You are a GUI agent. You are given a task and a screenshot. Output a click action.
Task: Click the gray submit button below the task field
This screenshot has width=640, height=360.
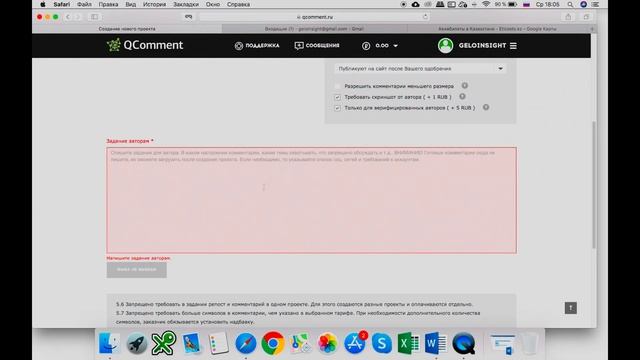click(136, 270)
